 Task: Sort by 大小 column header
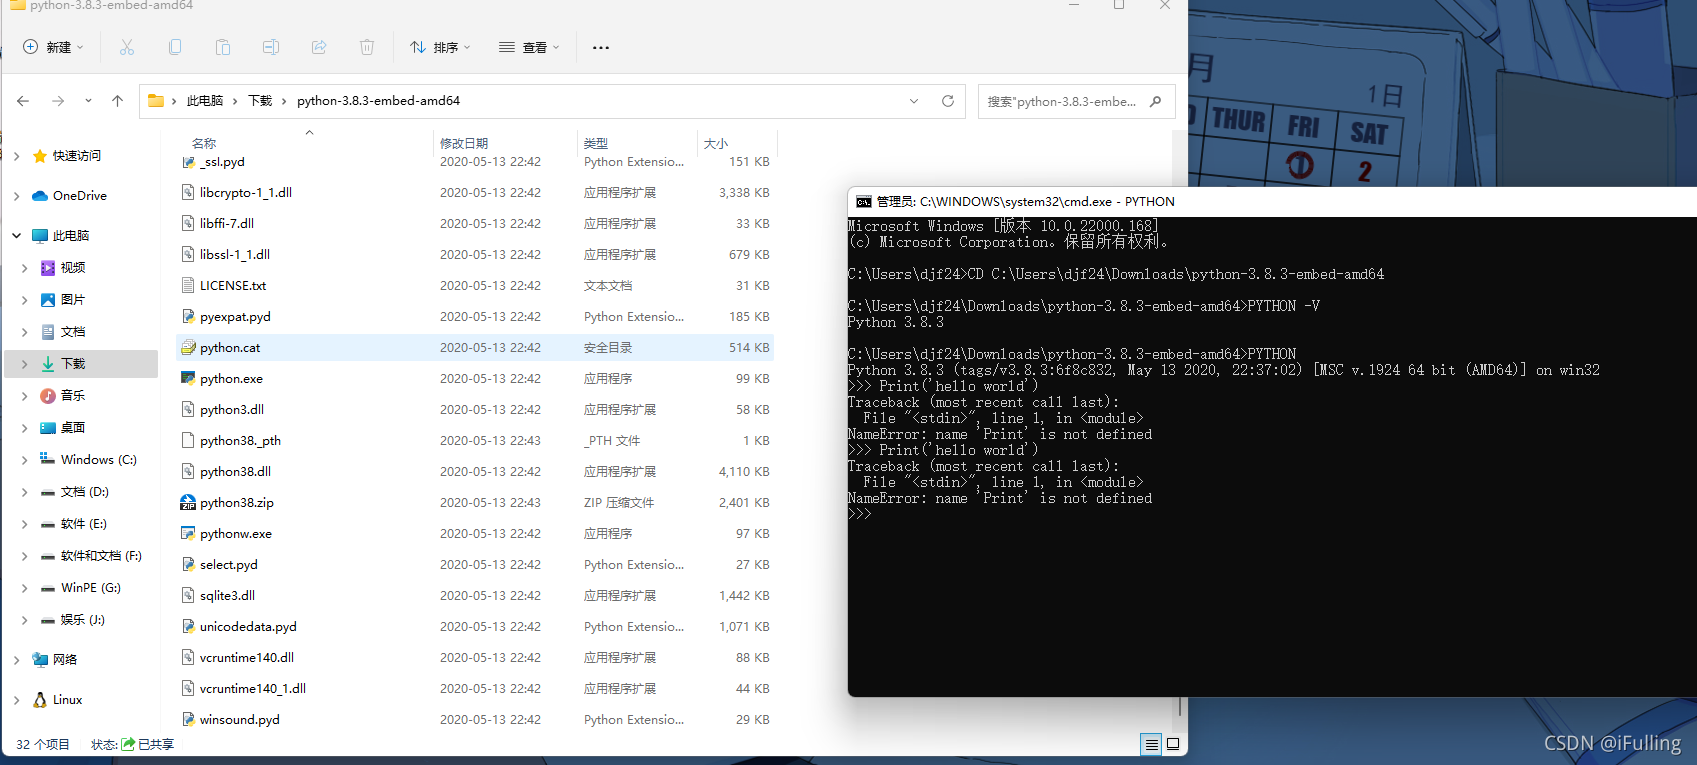[716, 143]
